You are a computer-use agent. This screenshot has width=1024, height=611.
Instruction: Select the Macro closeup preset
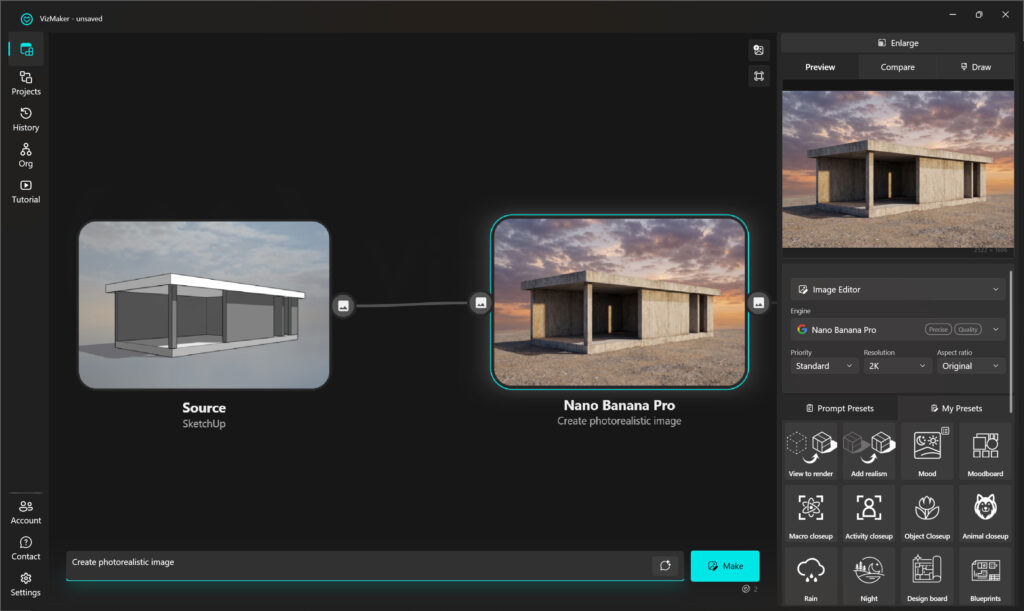(x=810, y=514)
